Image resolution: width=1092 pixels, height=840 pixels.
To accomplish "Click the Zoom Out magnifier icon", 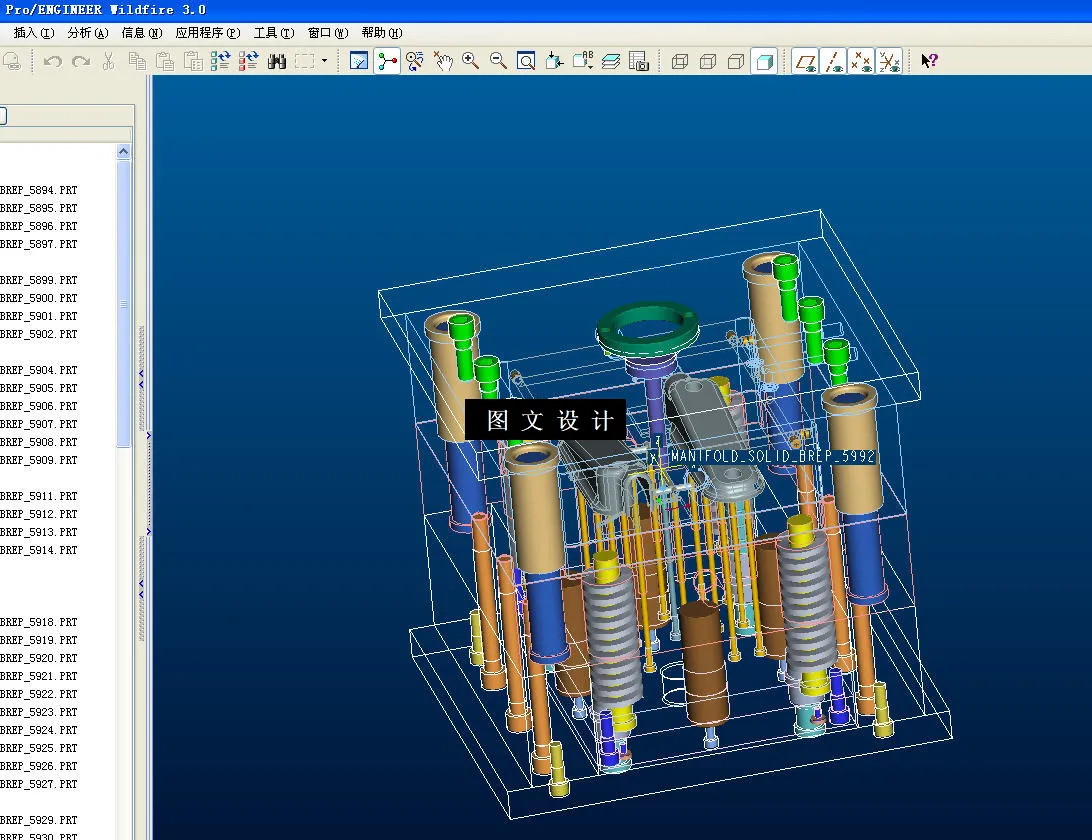I will click(x=498, y=61).
